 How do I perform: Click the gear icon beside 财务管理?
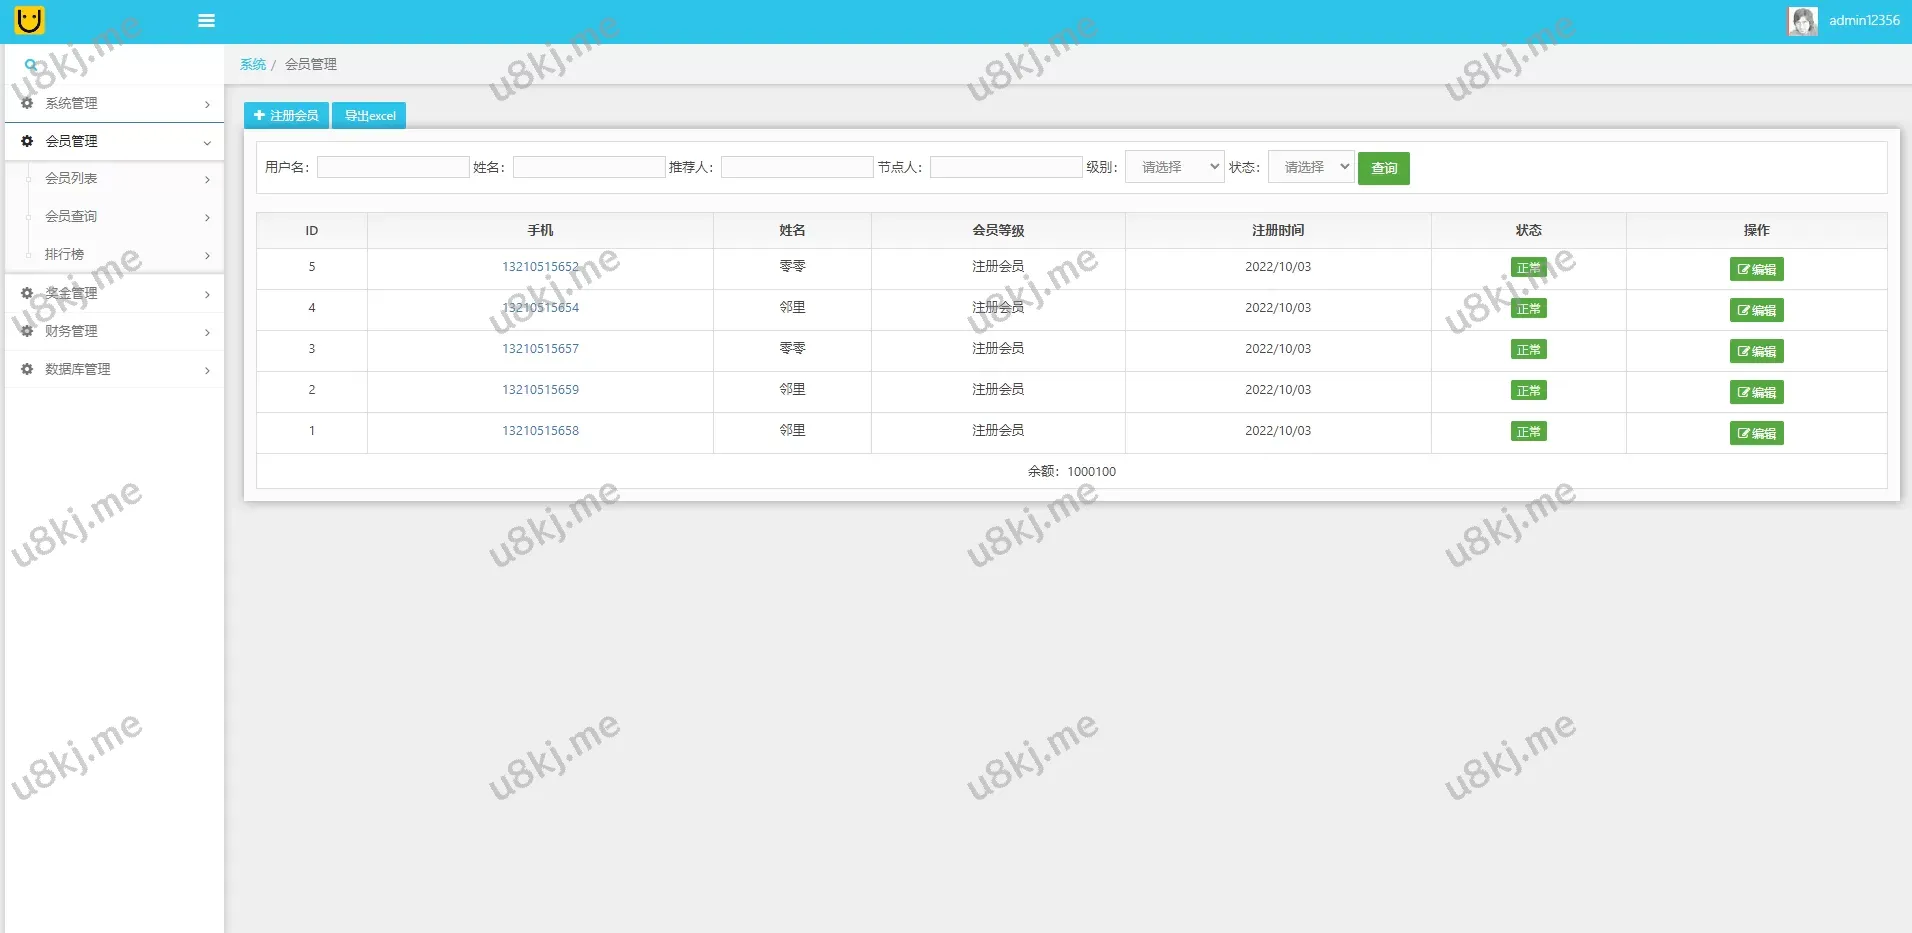27,331
